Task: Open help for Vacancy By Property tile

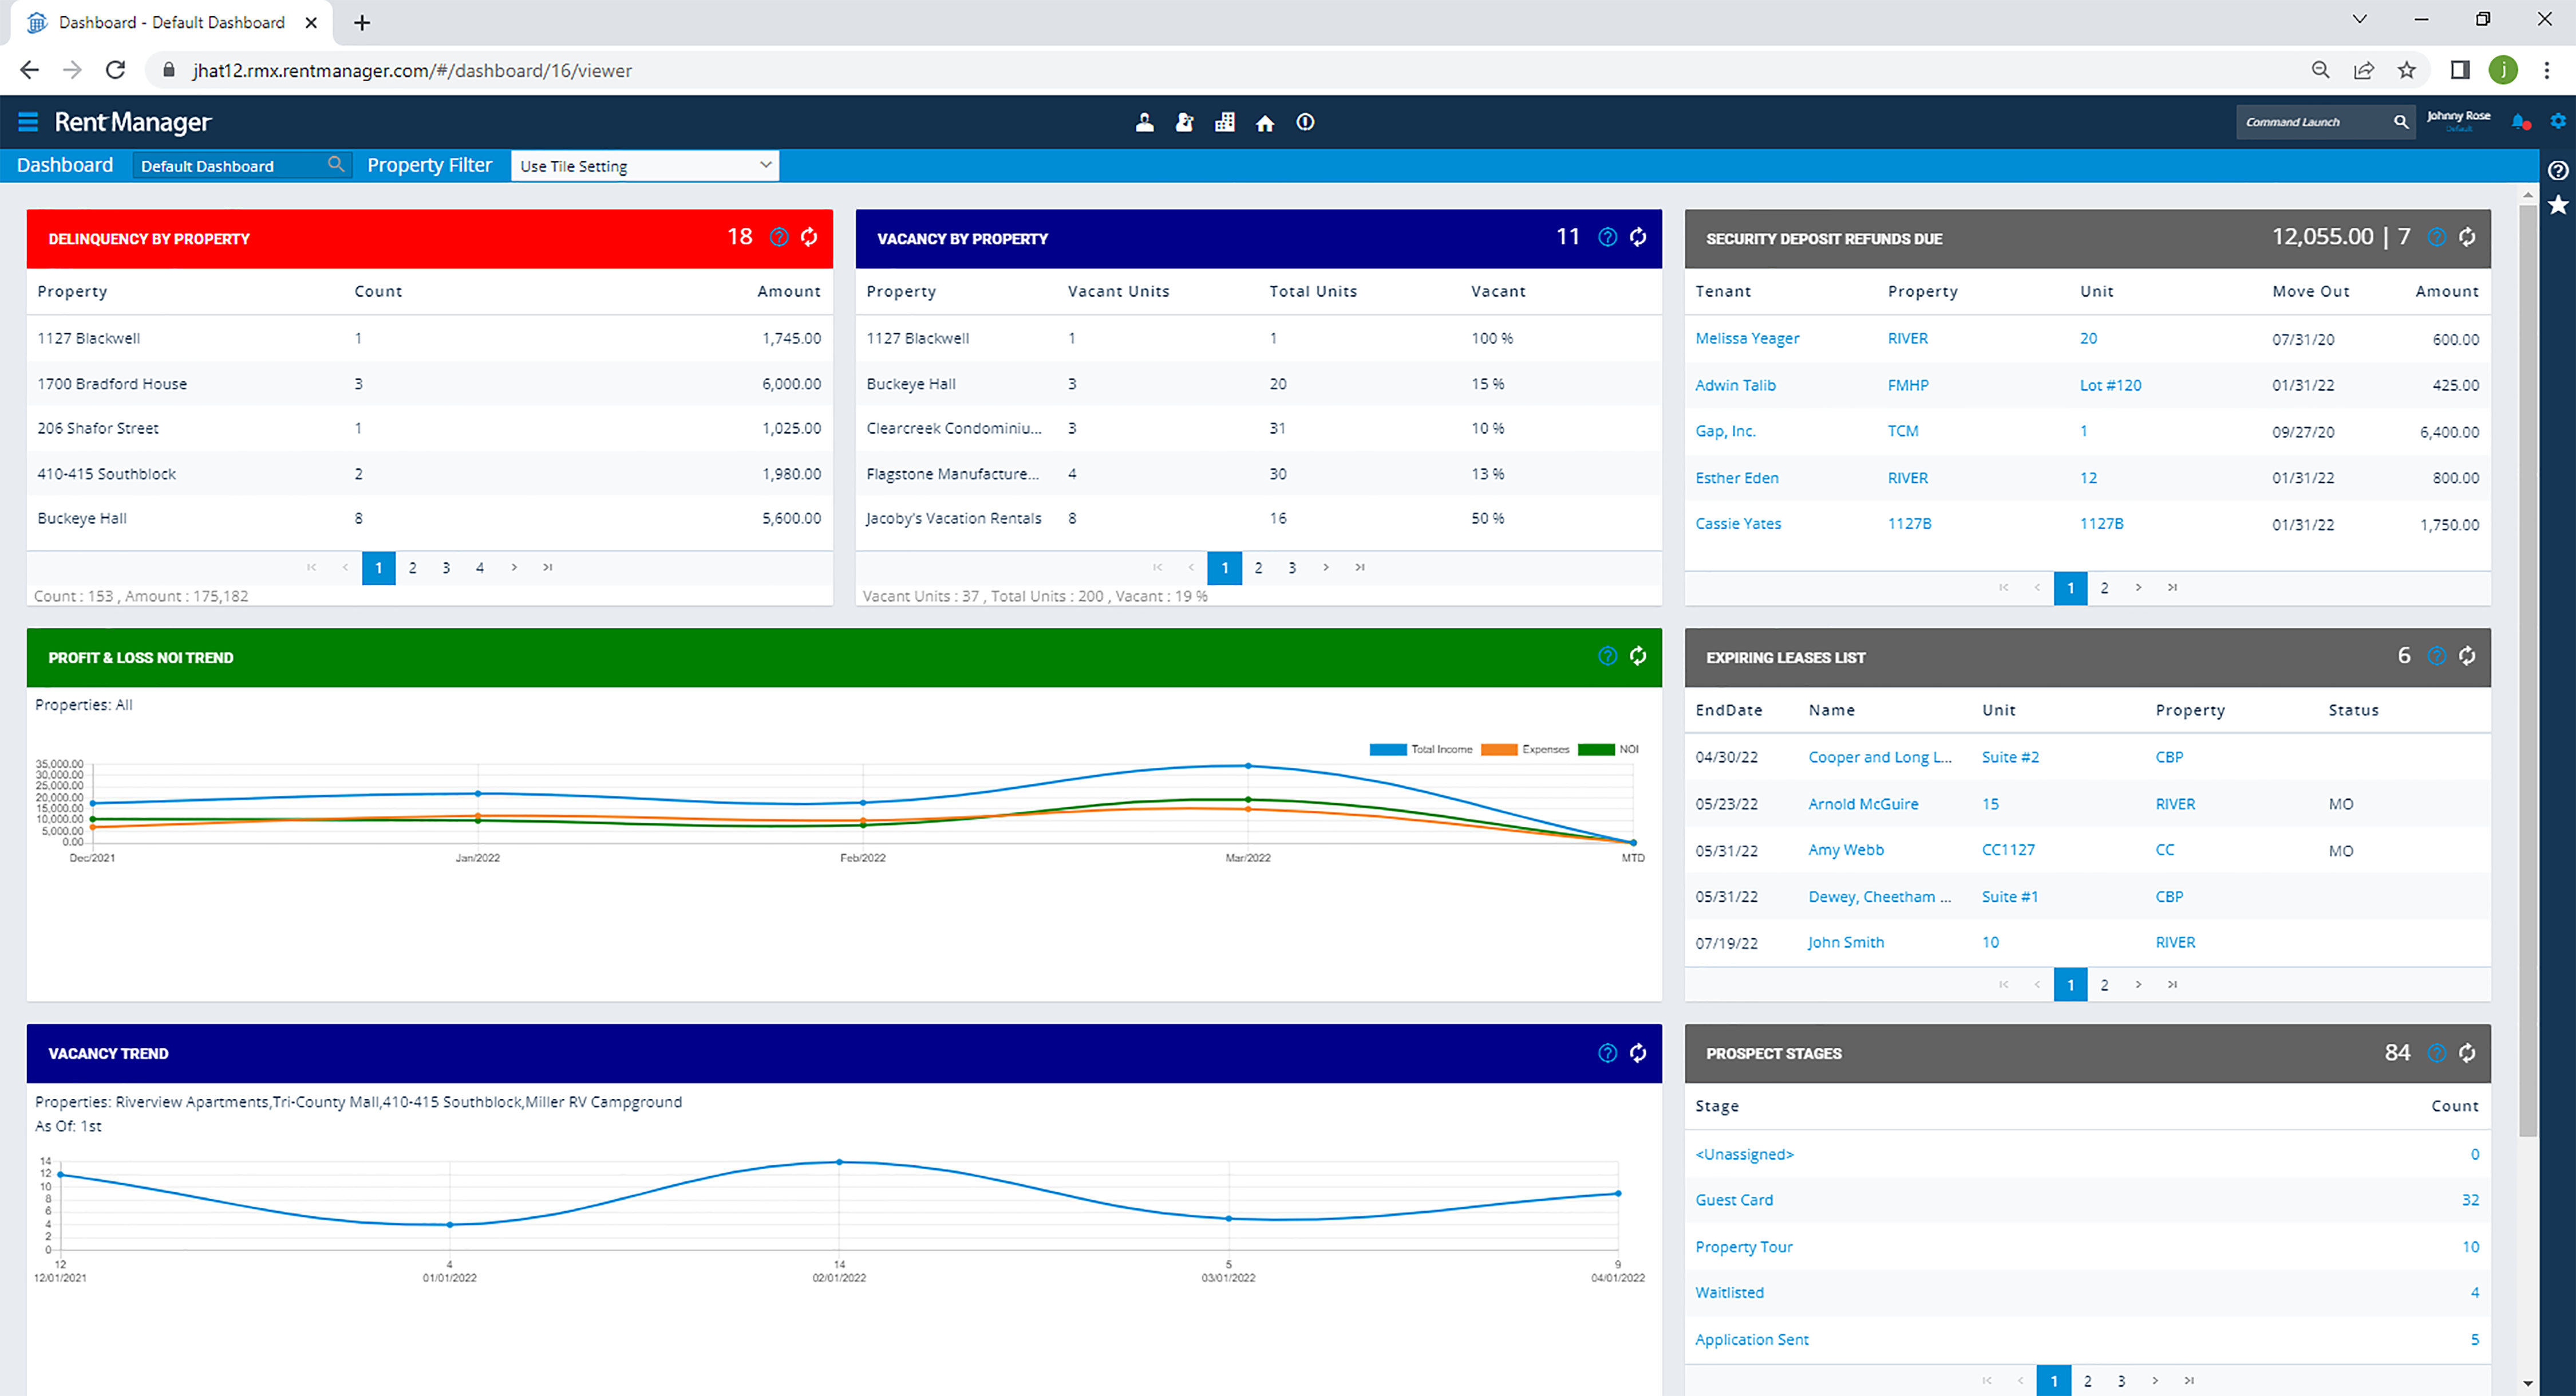Action: [1607, 237]
